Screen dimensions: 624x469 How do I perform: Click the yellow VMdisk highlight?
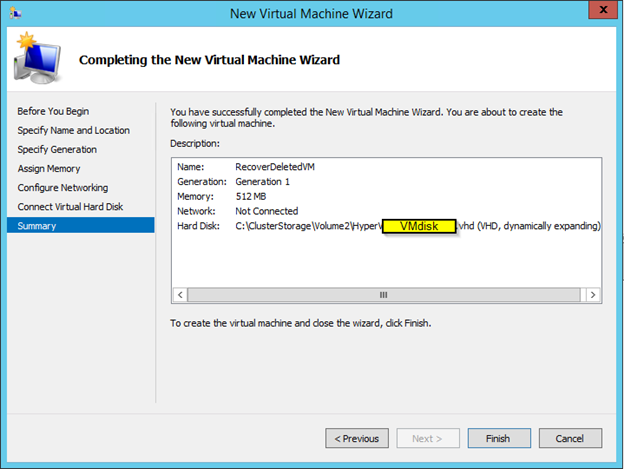click(x=419, y=227)
